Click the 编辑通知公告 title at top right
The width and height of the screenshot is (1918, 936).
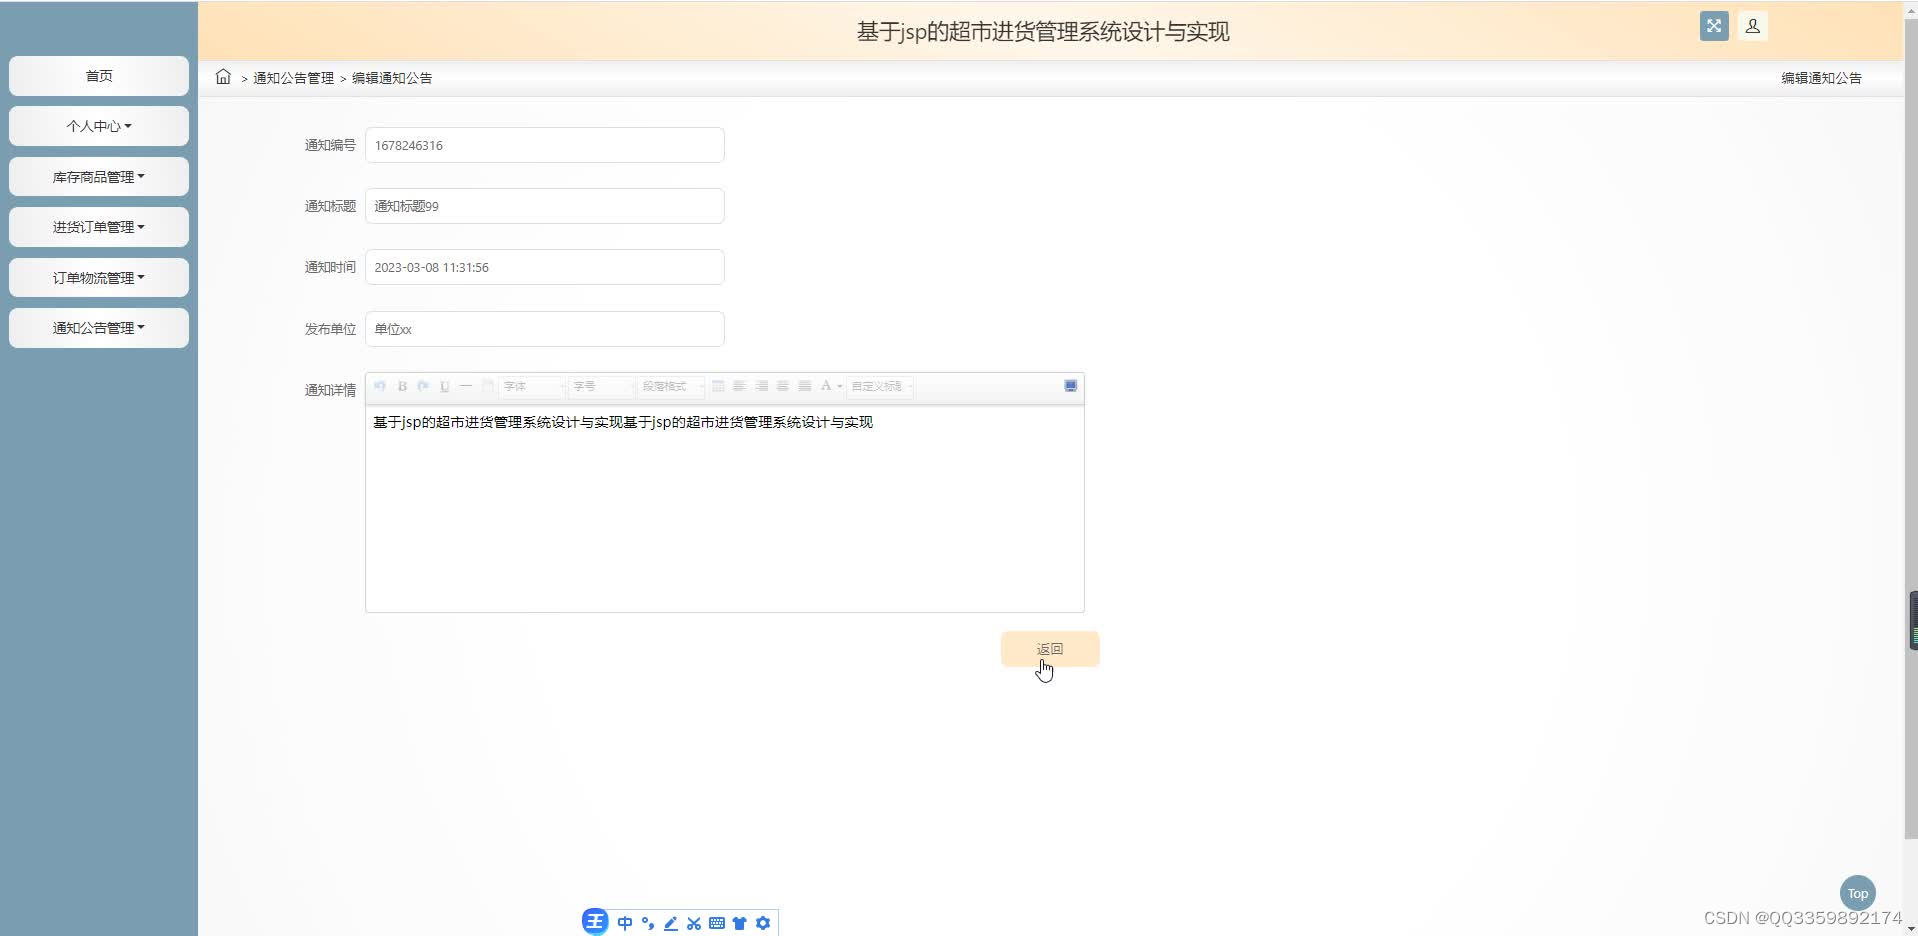click(1821, 78)
